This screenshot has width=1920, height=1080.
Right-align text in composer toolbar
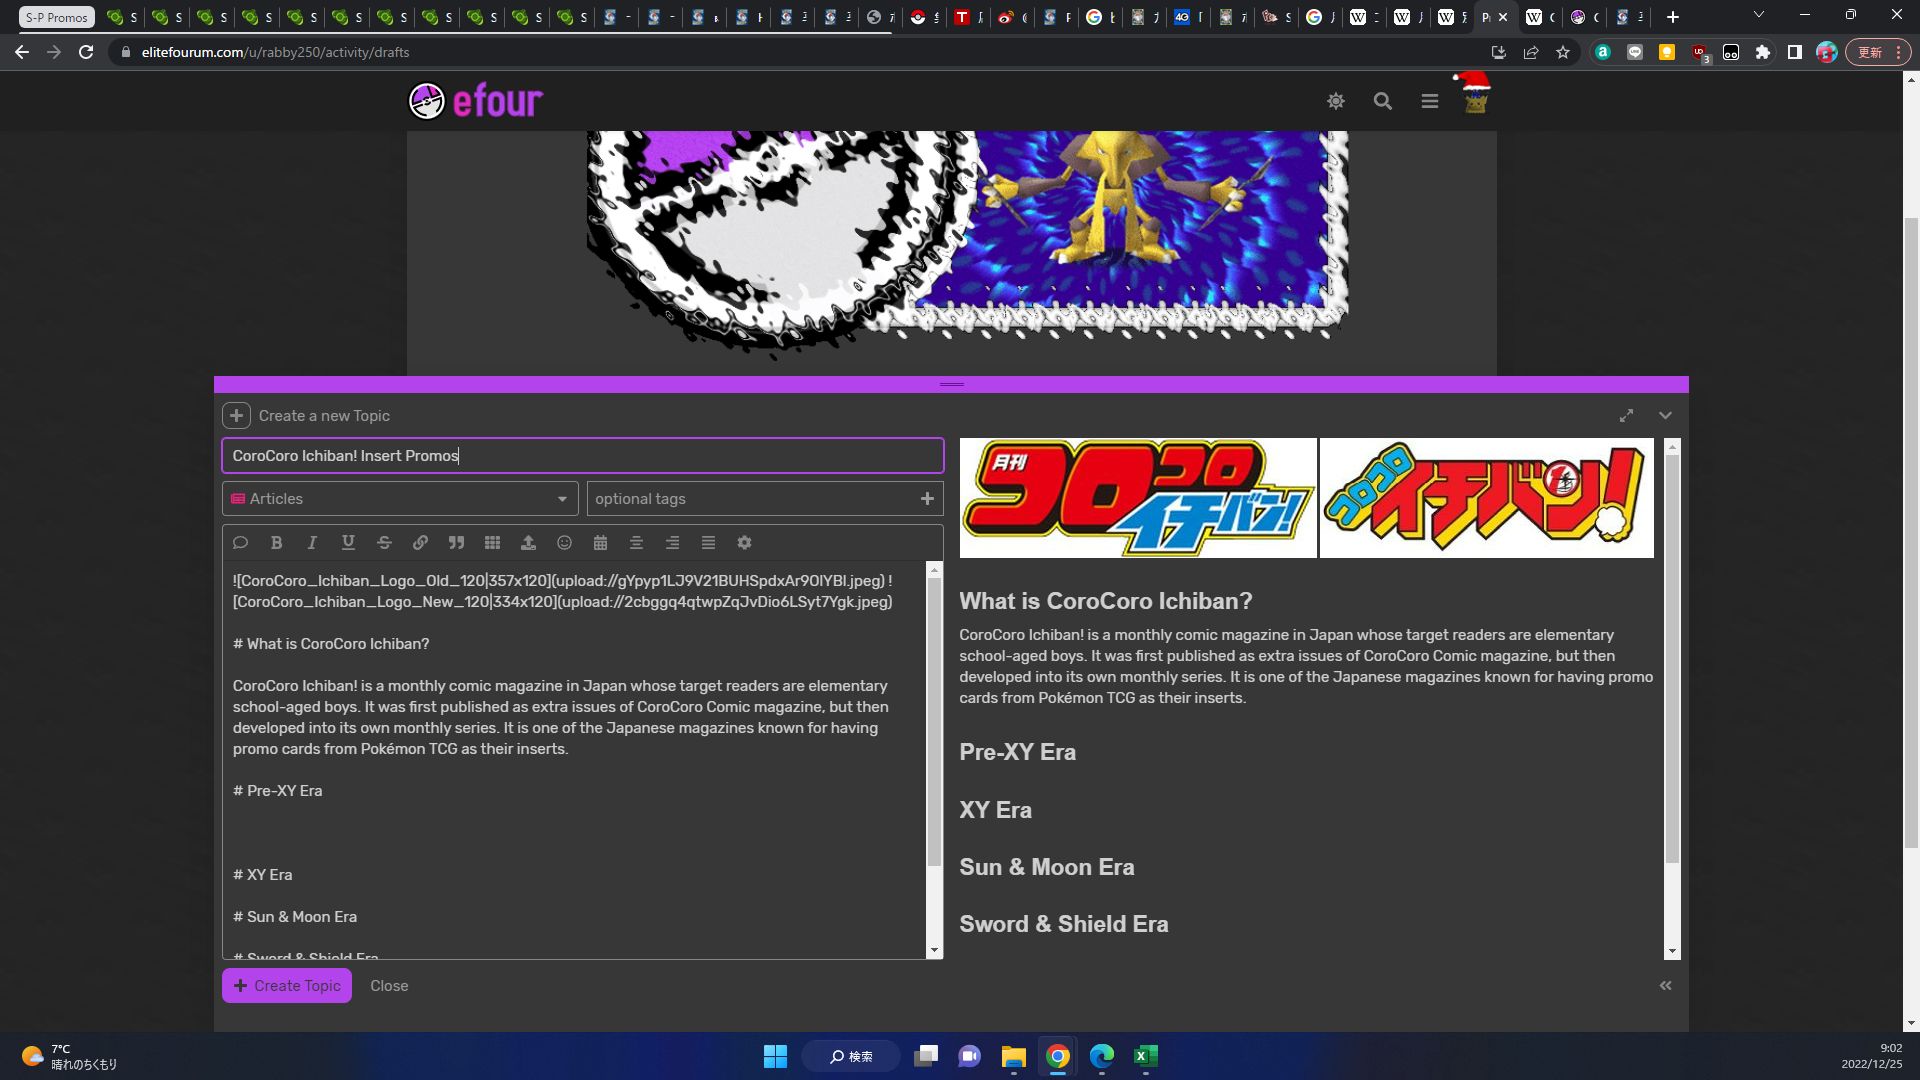pos(672,543)
